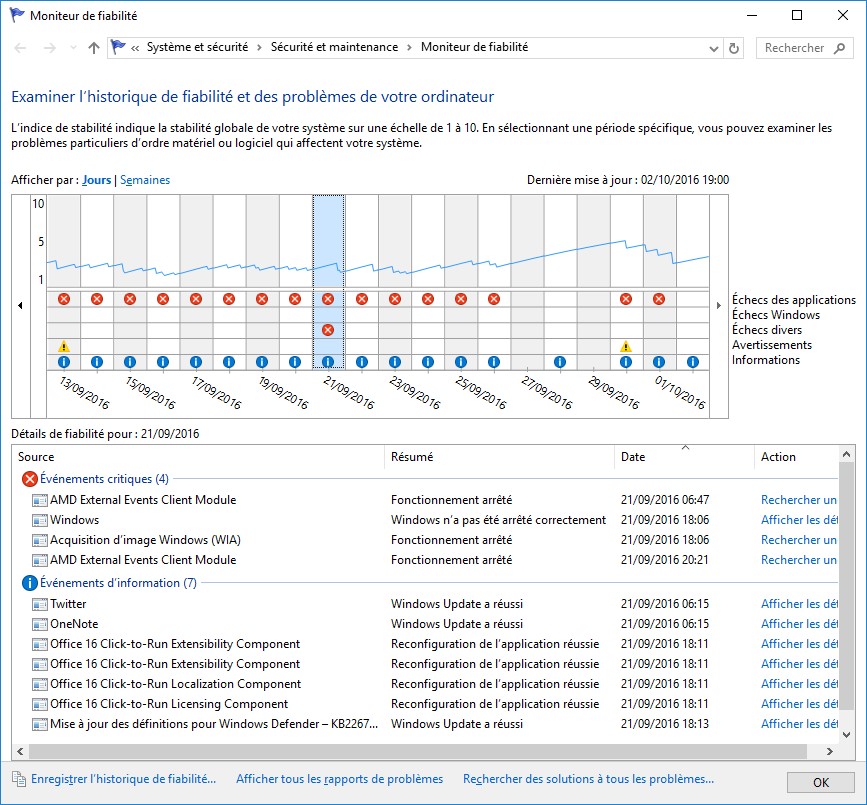Go up one level with the up arrow
The height and width of the screenshot is (805, 867).
point(94,48)
